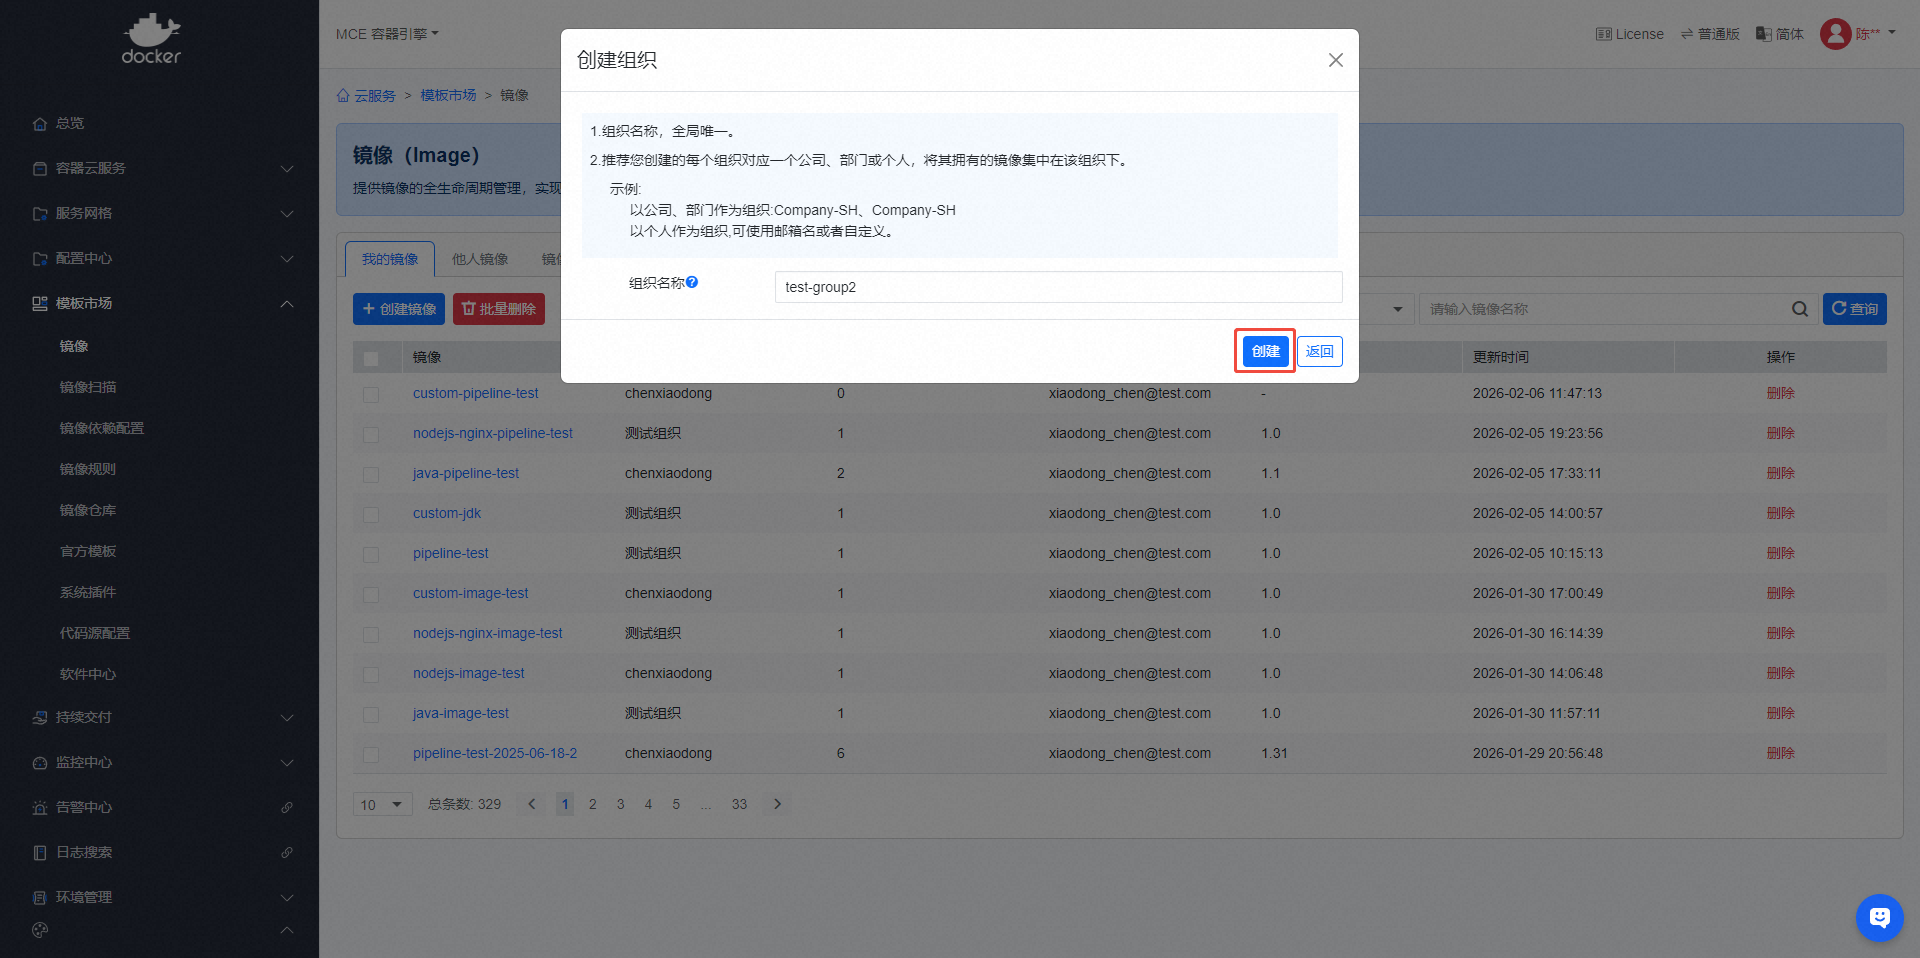This screenshot has width=1920, height=958.
Task: Click the Docker logo in sidebar
Action: coord(151,39)
